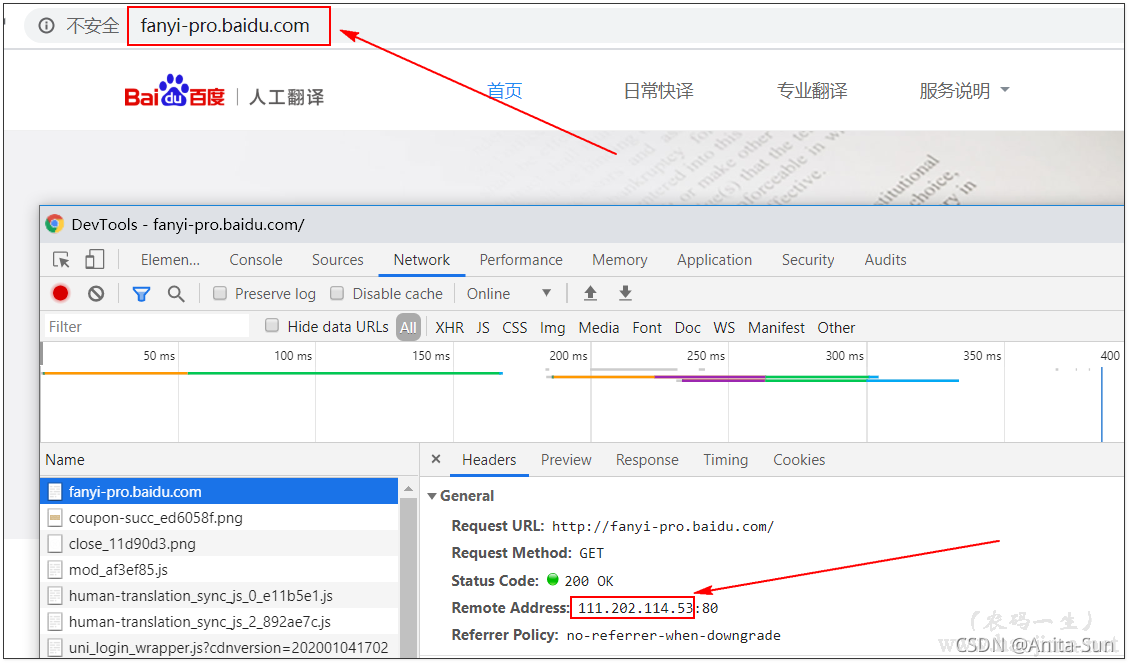Image resolution: width=1129 pixels, height=663 pixels.
Task: Open the Application tab
Action: point(714,260)
